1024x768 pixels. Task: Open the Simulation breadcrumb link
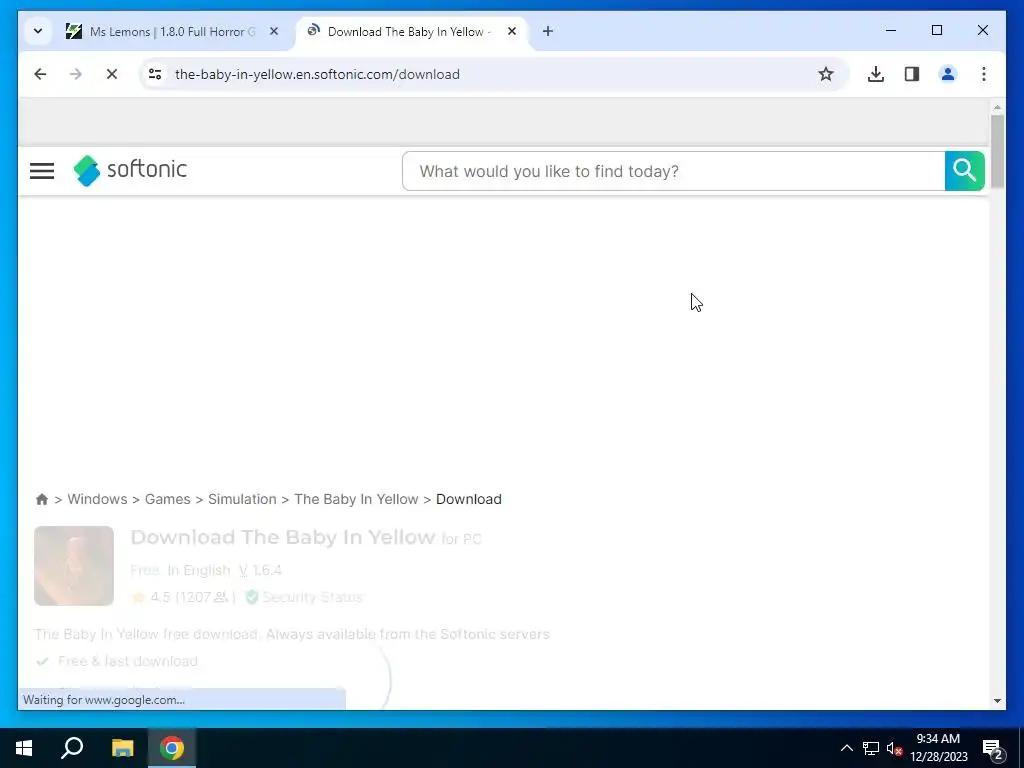242,499
